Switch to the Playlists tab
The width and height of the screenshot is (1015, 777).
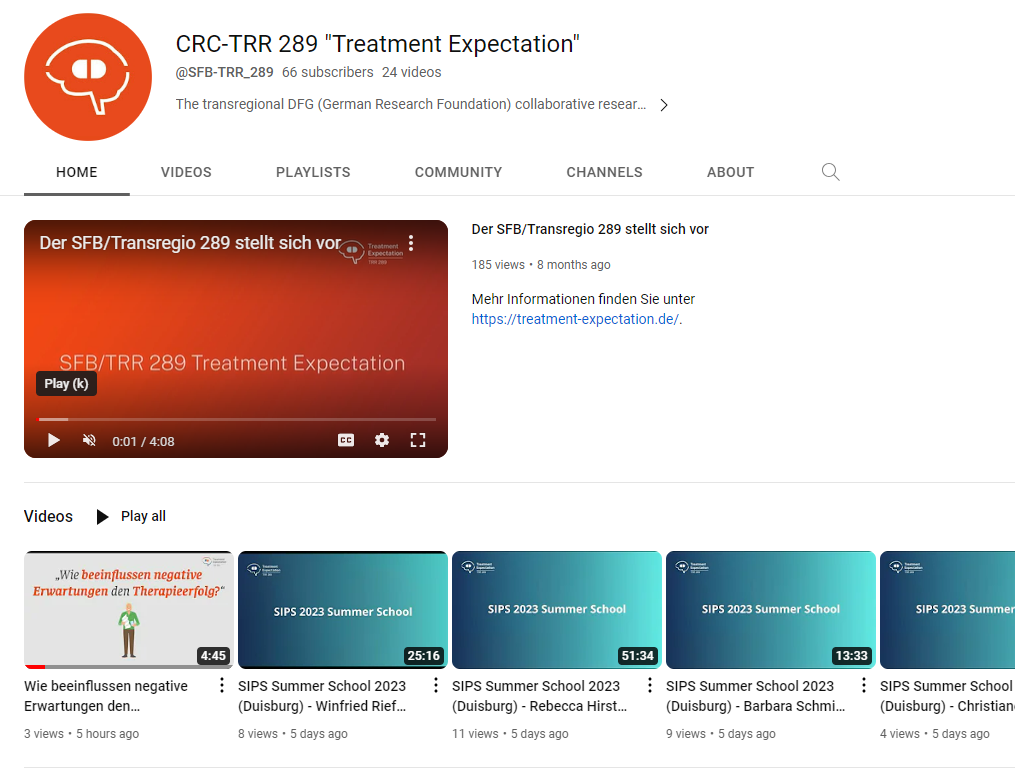click(313, 172)
